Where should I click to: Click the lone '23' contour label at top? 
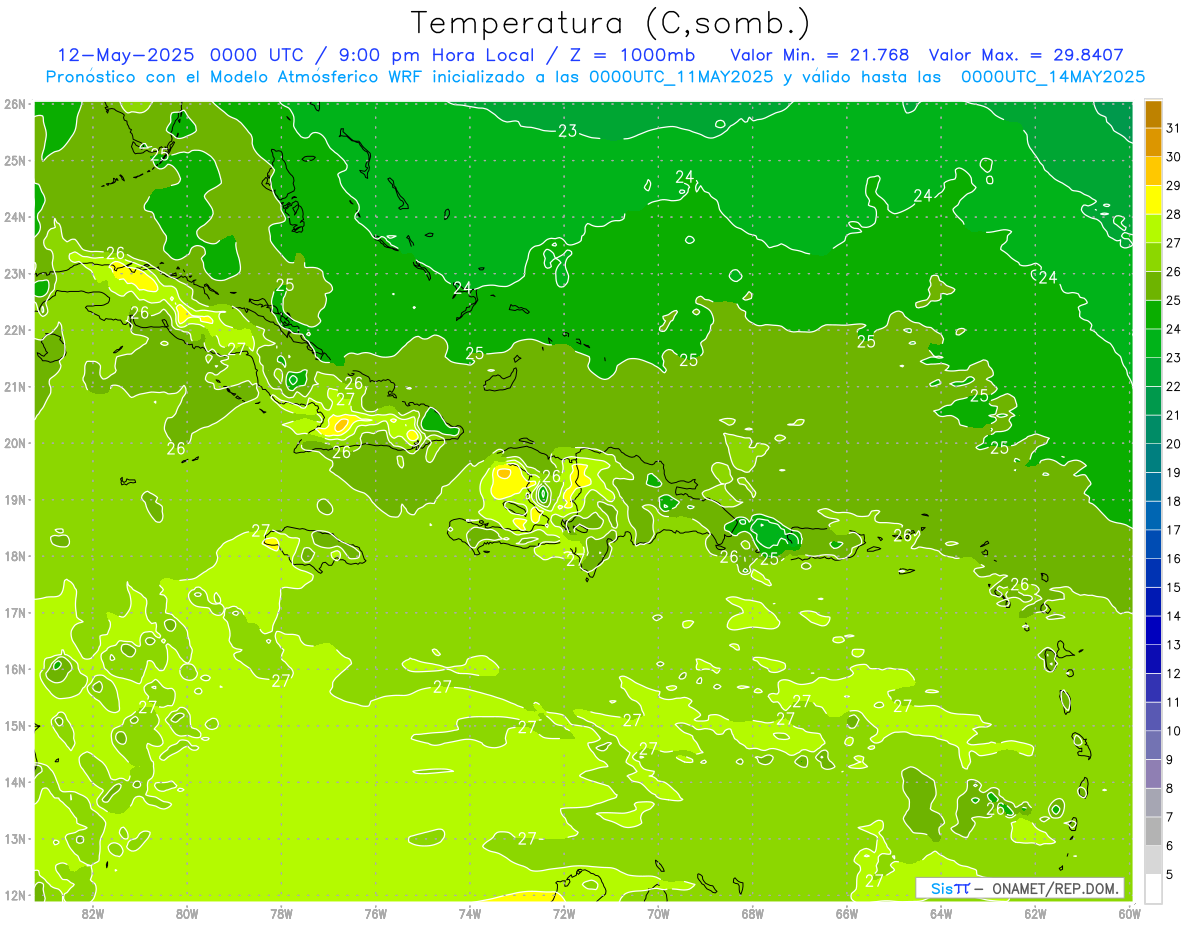[568, 131]
